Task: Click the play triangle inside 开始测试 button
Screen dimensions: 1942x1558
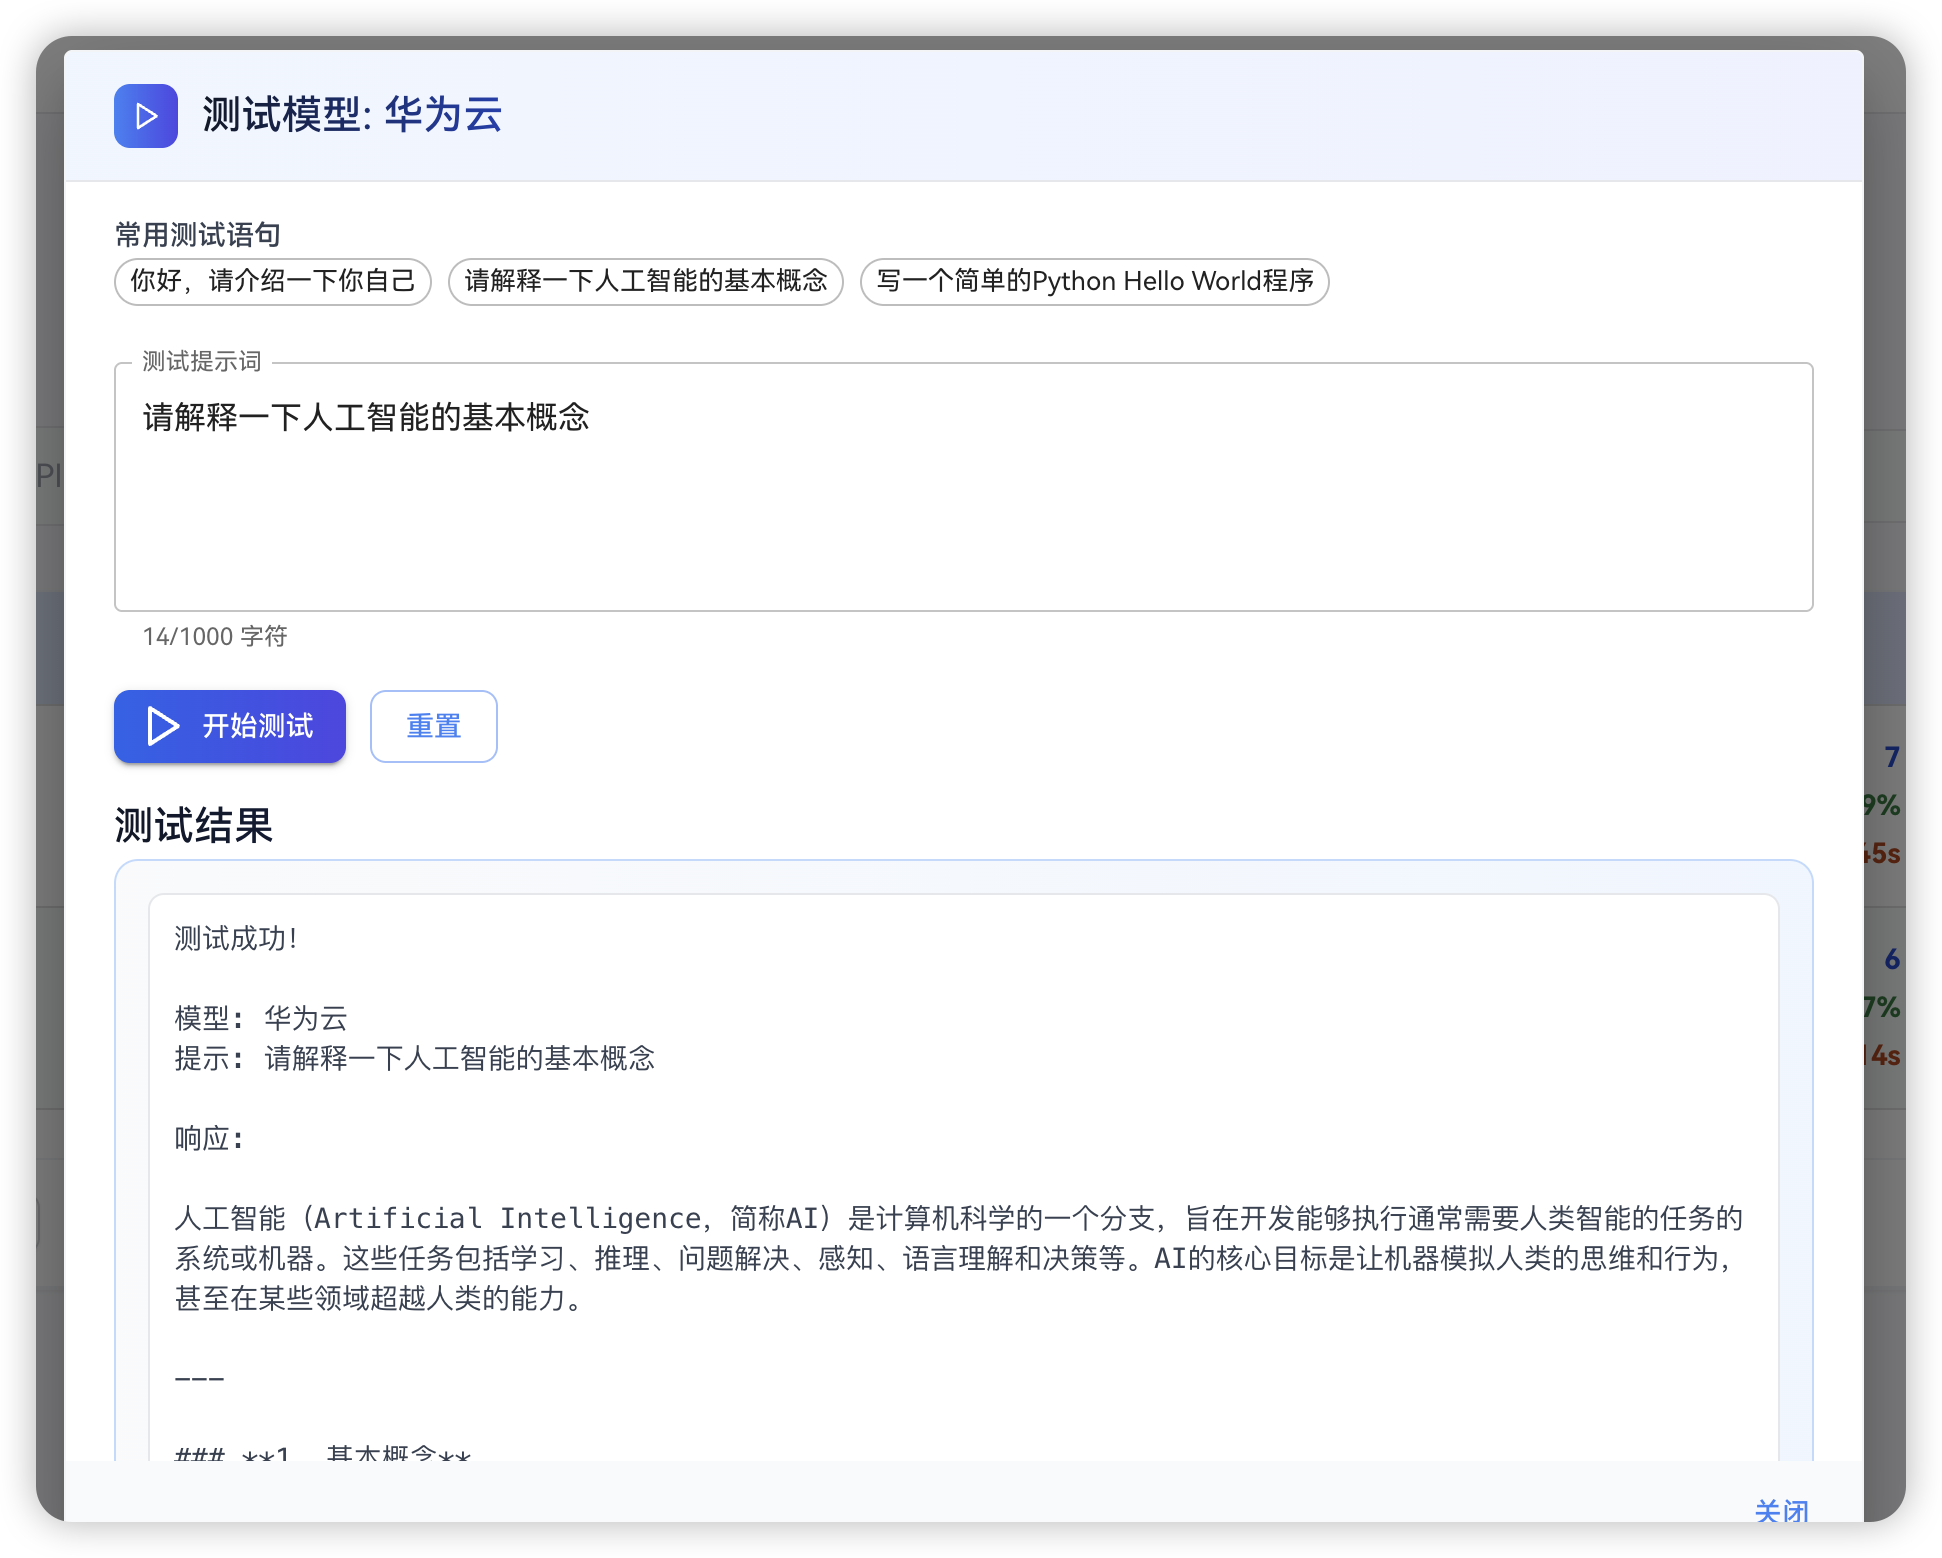Action: (x=163, y=726)
